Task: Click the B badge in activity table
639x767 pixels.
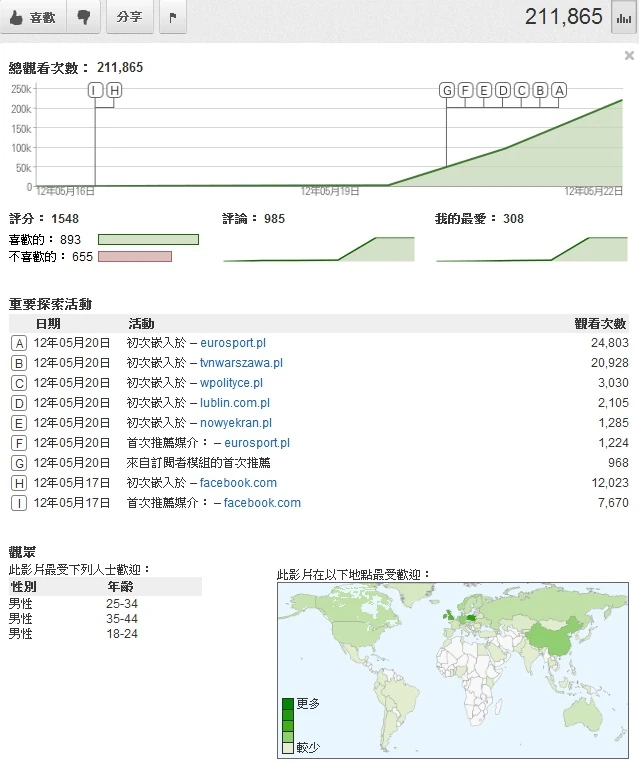Action: point(19,363)
